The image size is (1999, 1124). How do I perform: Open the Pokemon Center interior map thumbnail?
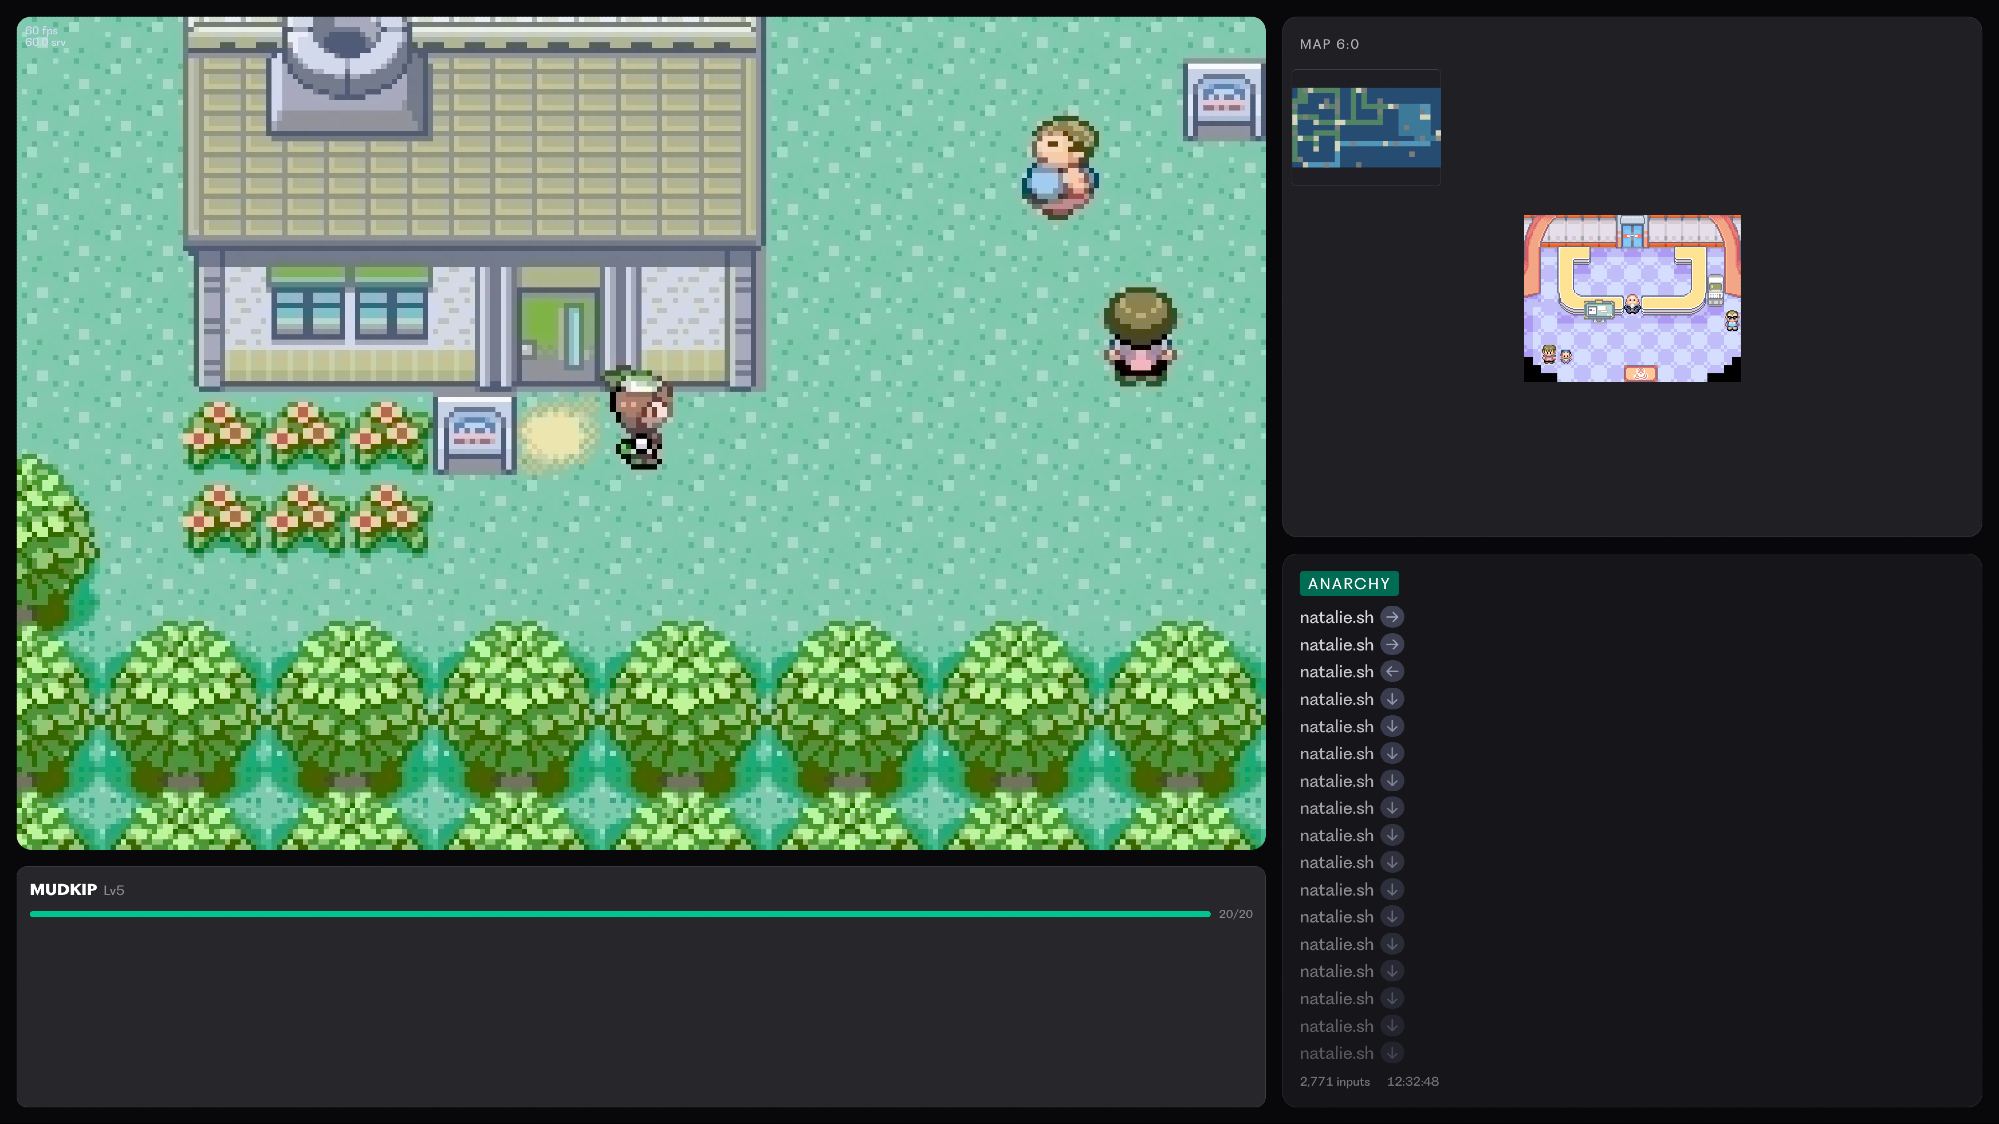coord(1631,298)
